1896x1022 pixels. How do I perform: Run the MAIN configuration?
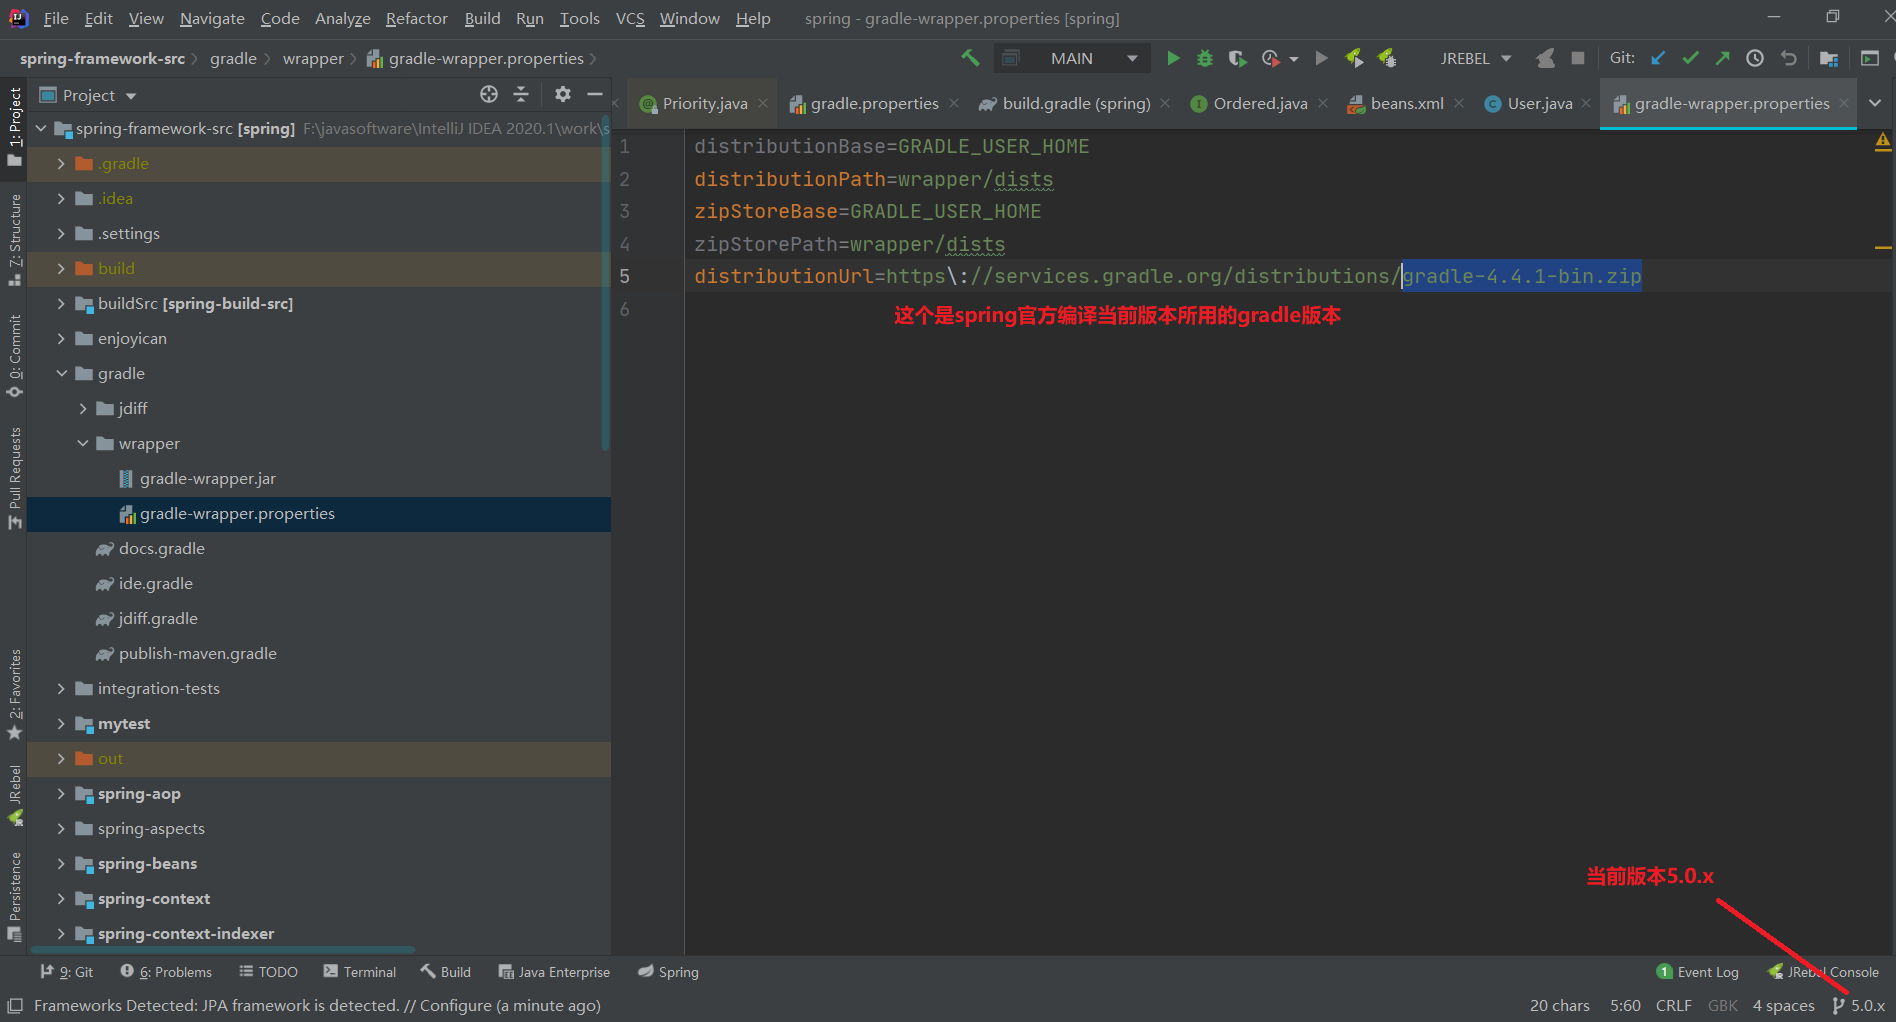tap(1173, 58)
